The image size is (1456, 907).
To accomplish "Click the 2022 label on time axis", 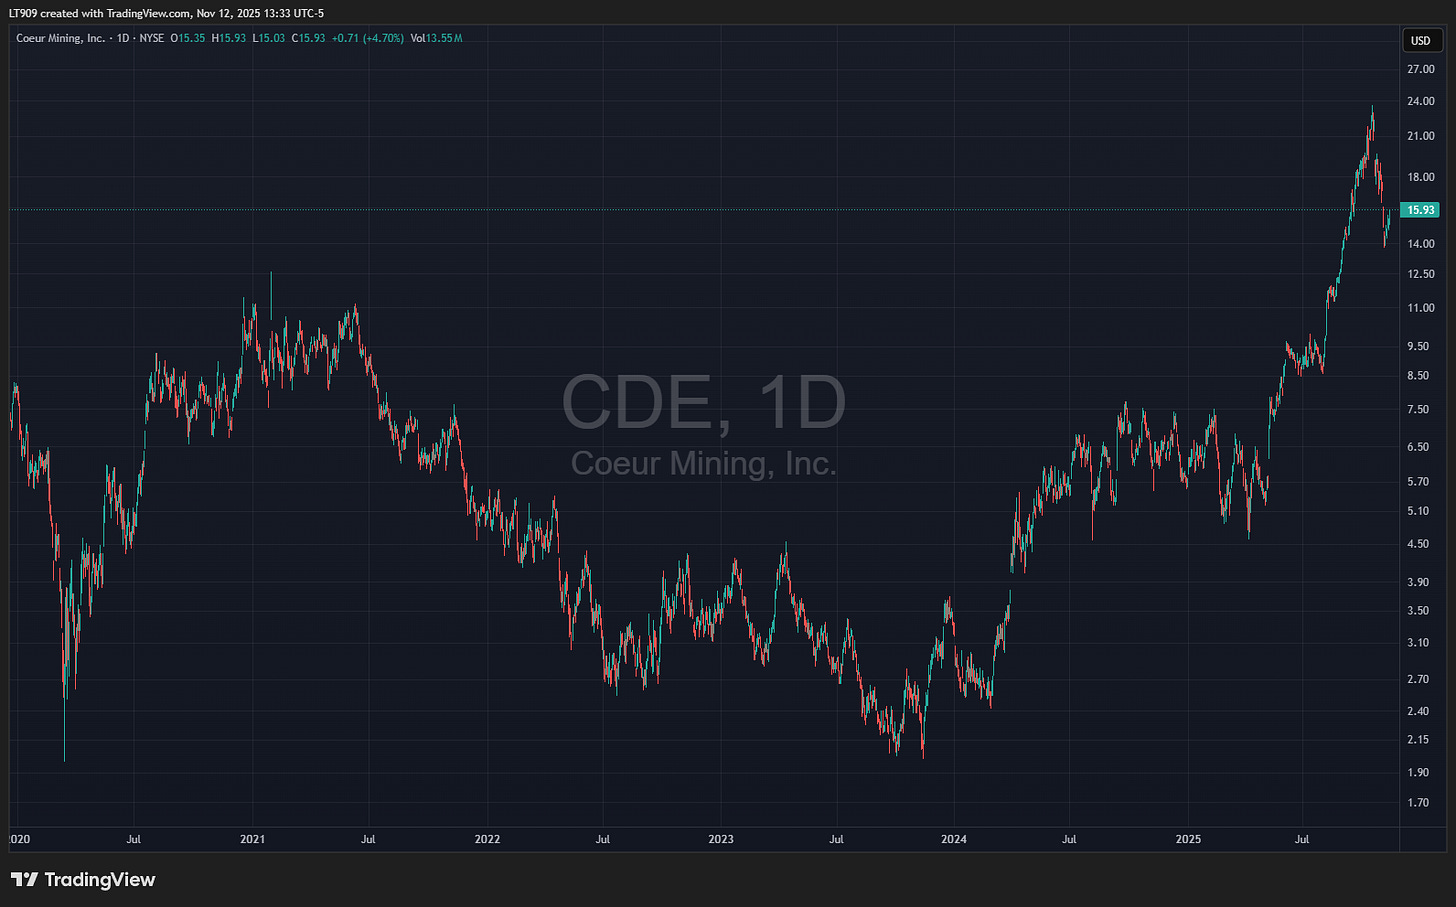I will coord(487,839).
